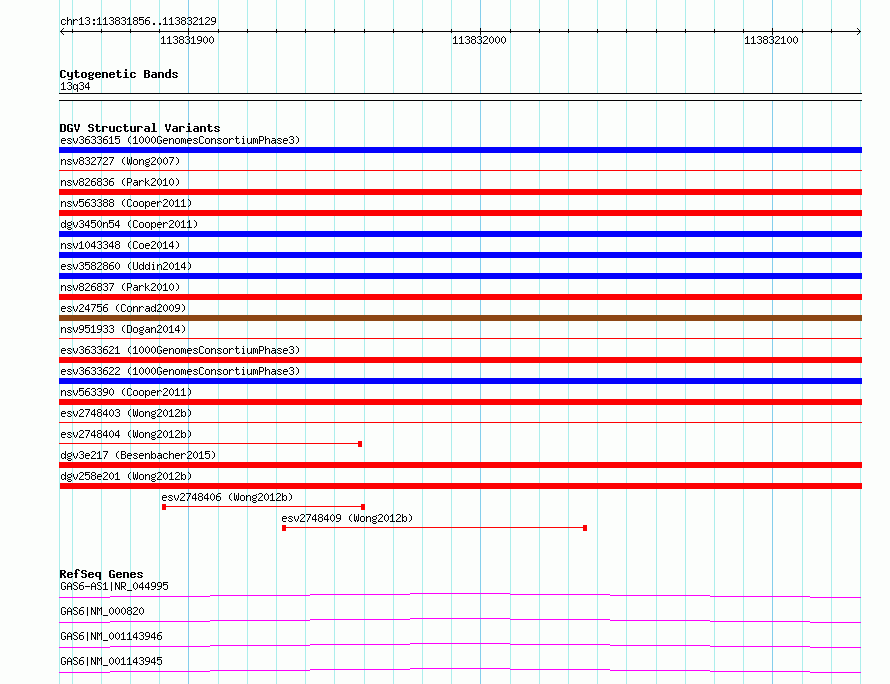
Task: Select variant label nsv826836 (Park2010)
Action: (x=120, y=182)
